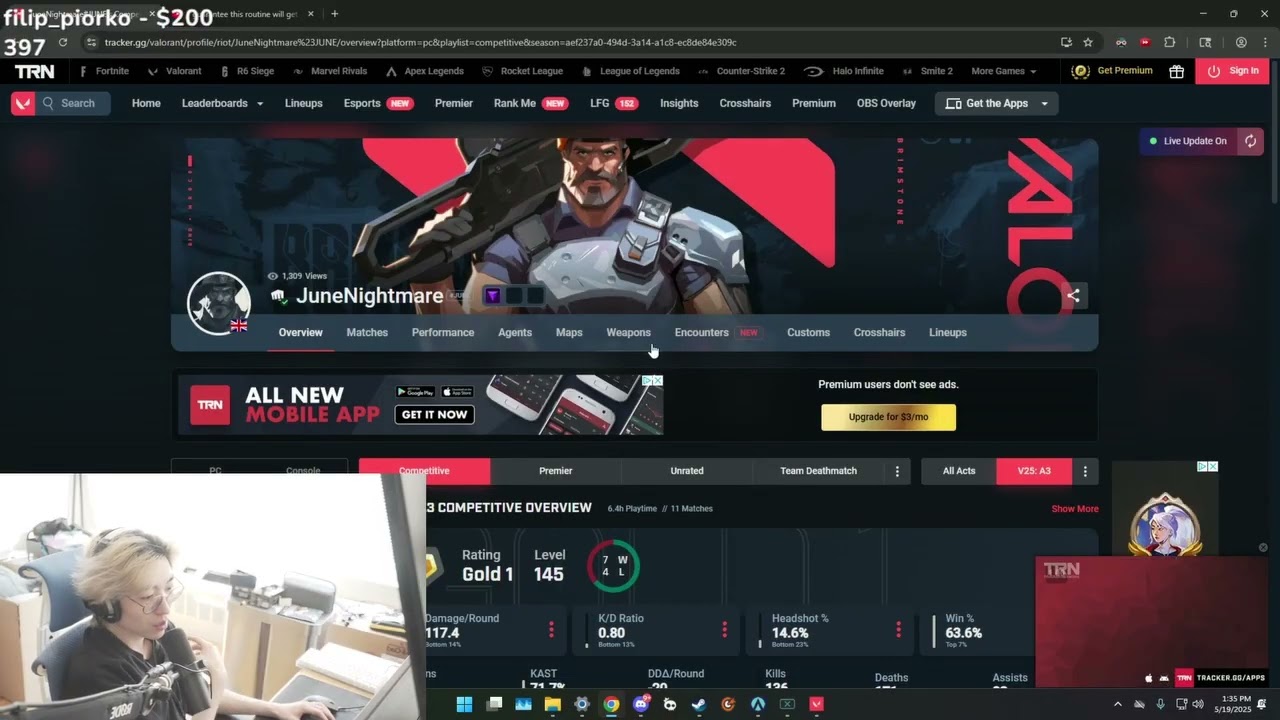
Task: Open the OBS Overlay page
Action: click(x=886, y=103)
